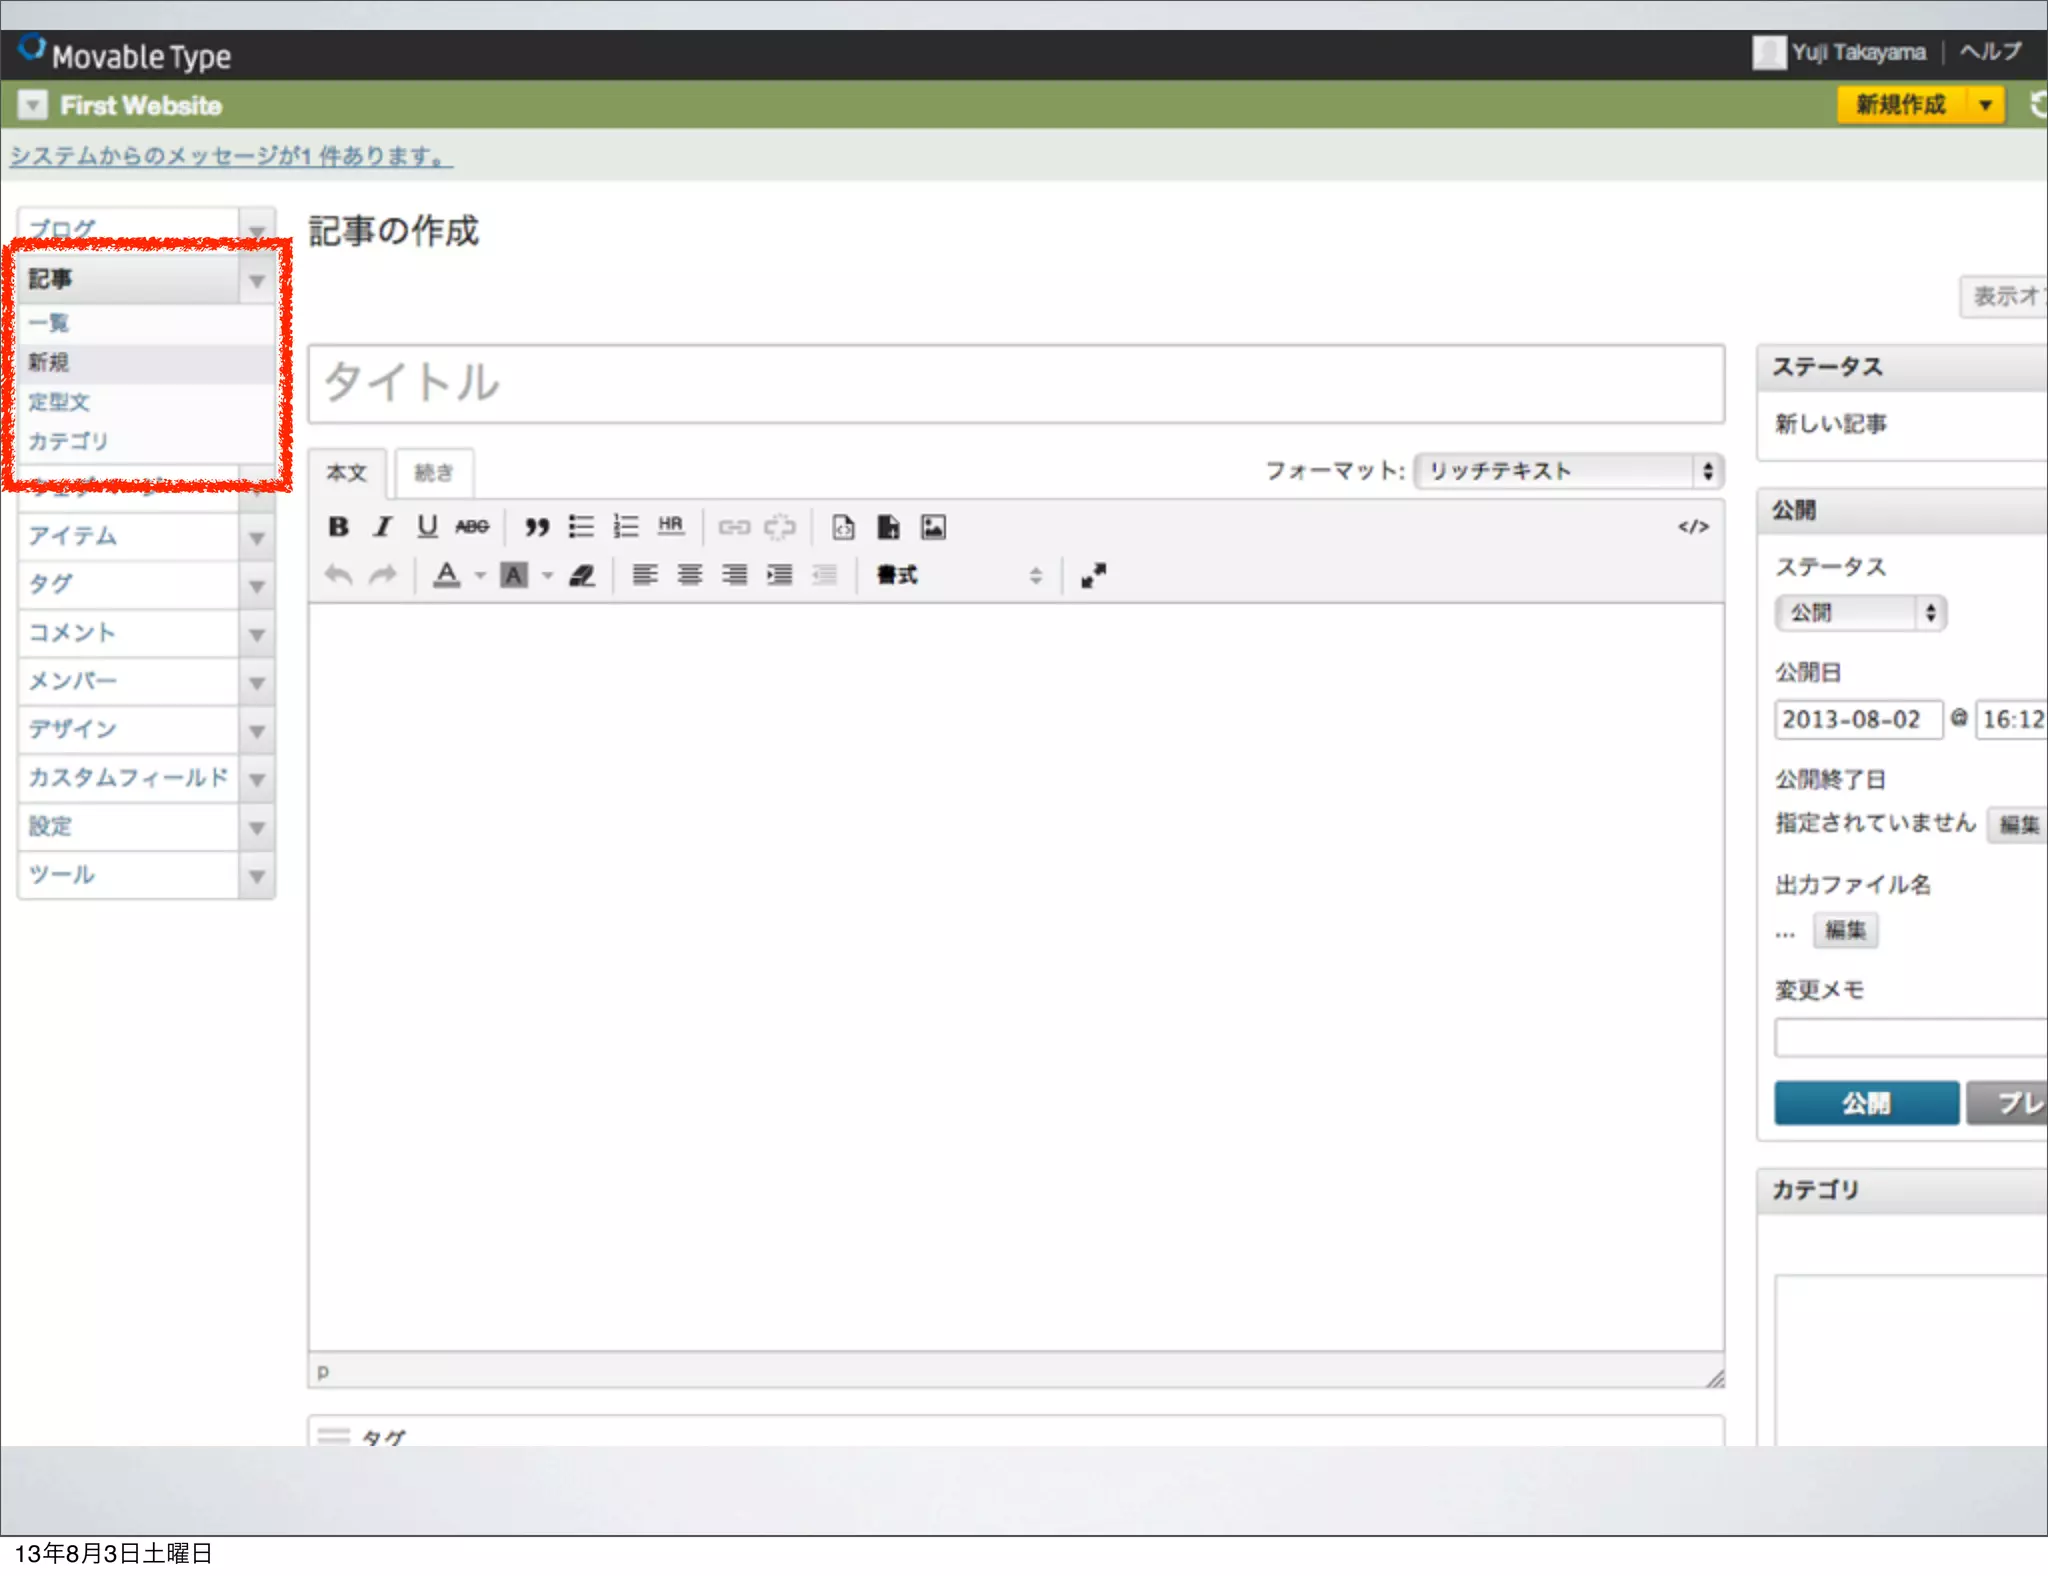Image resolution: width=2048 pixels, height=1576 pixels.
Task: Insert horizontal rule (HR)
Action: (x=670, y=526)
